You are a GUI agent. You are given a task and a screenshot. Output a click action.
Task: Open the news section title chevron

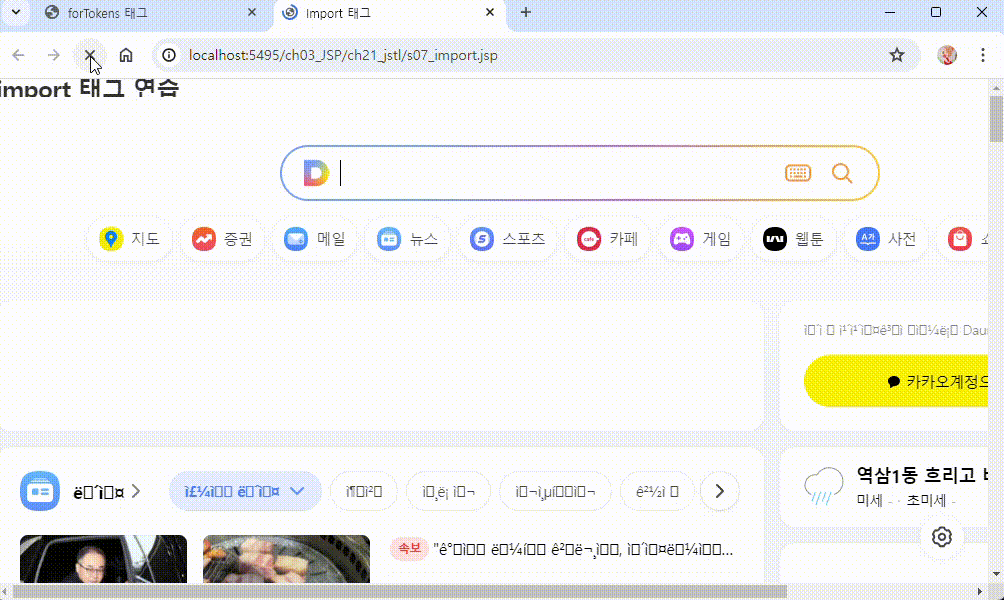tap(136, 491)
